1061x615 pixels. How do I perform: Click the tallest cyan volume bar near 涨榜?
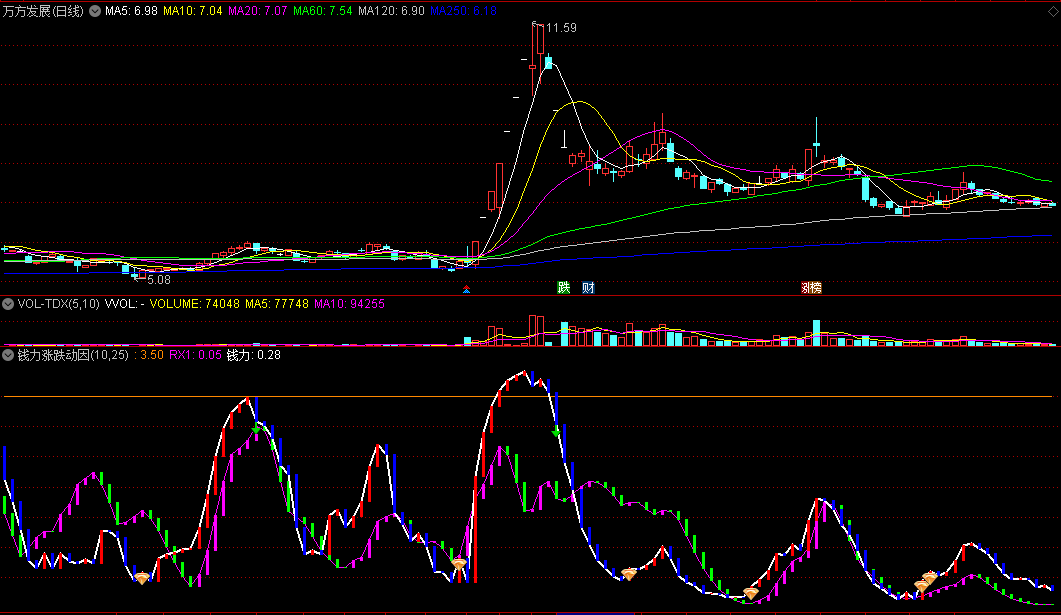click(816, 333)
